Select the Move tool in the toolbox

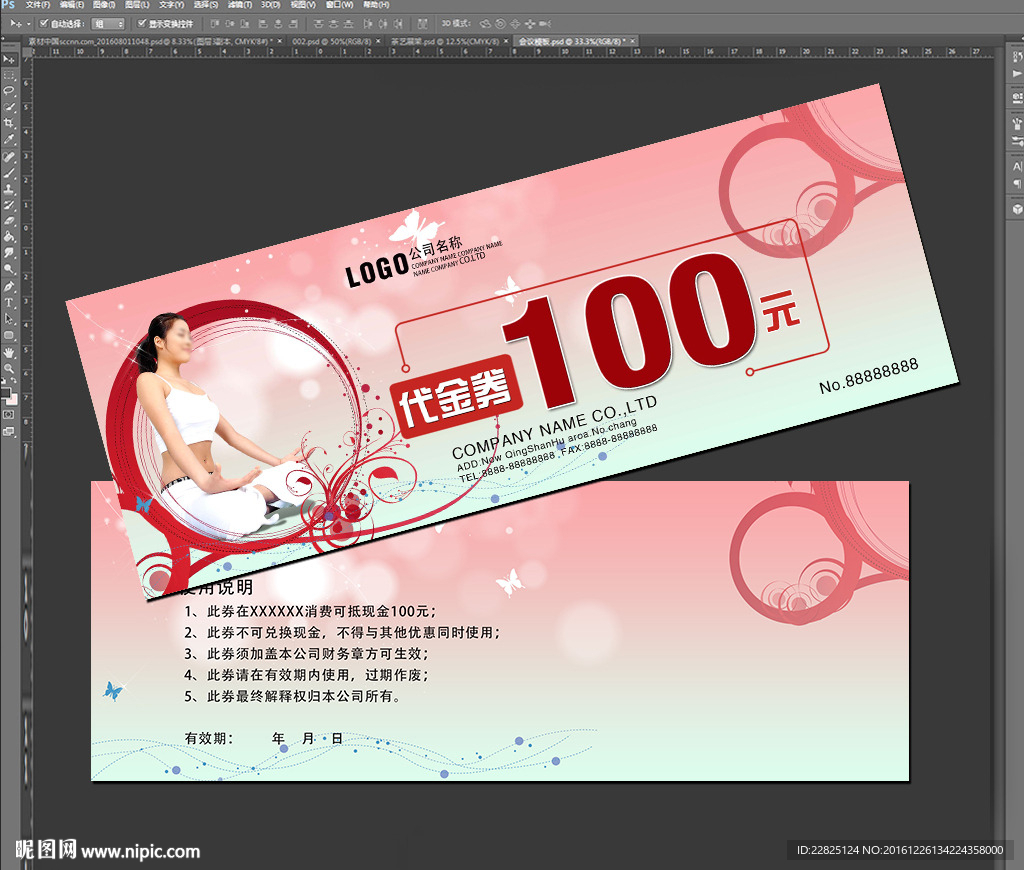coord(9,59)
